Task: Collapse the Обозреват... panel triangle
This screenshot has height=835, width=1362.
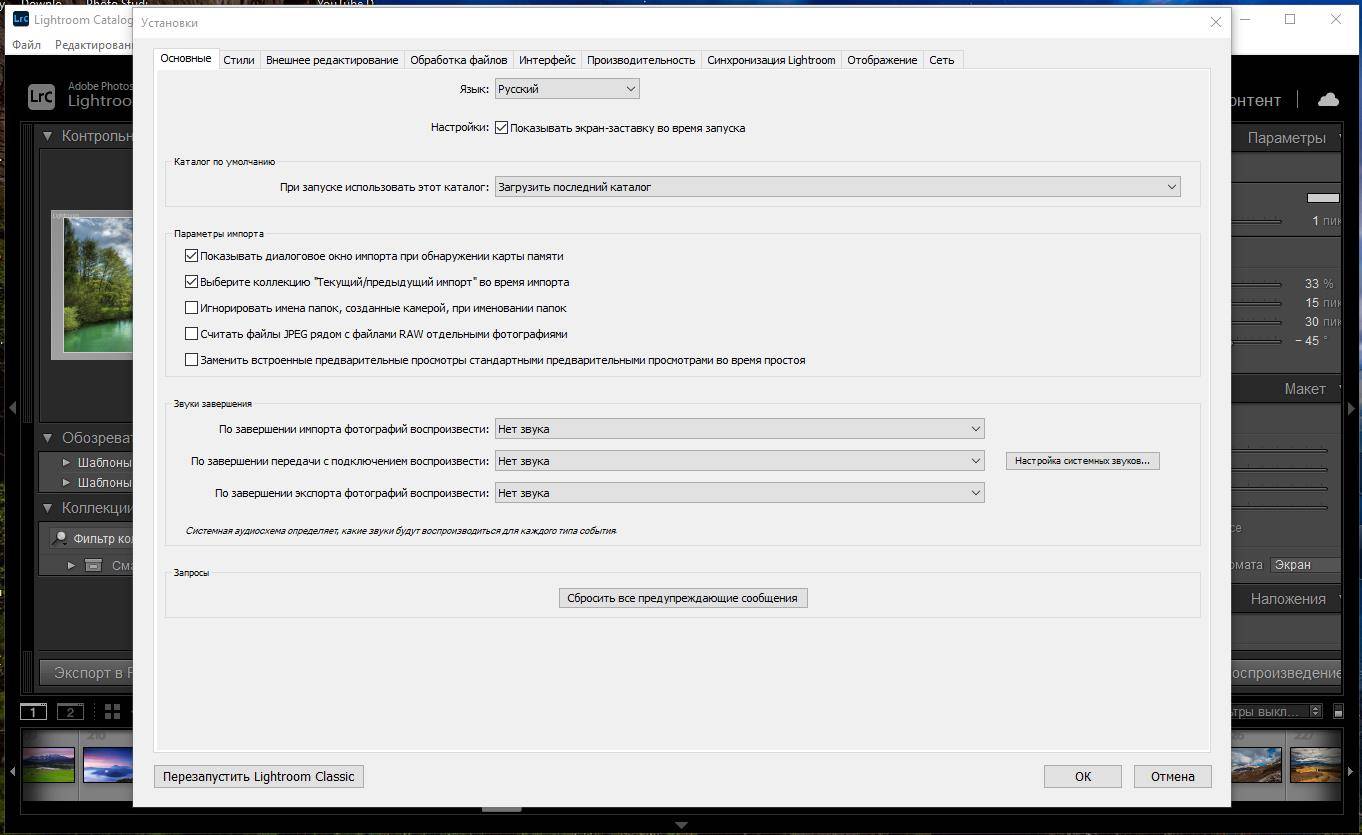Action: (x=47, y=438)
